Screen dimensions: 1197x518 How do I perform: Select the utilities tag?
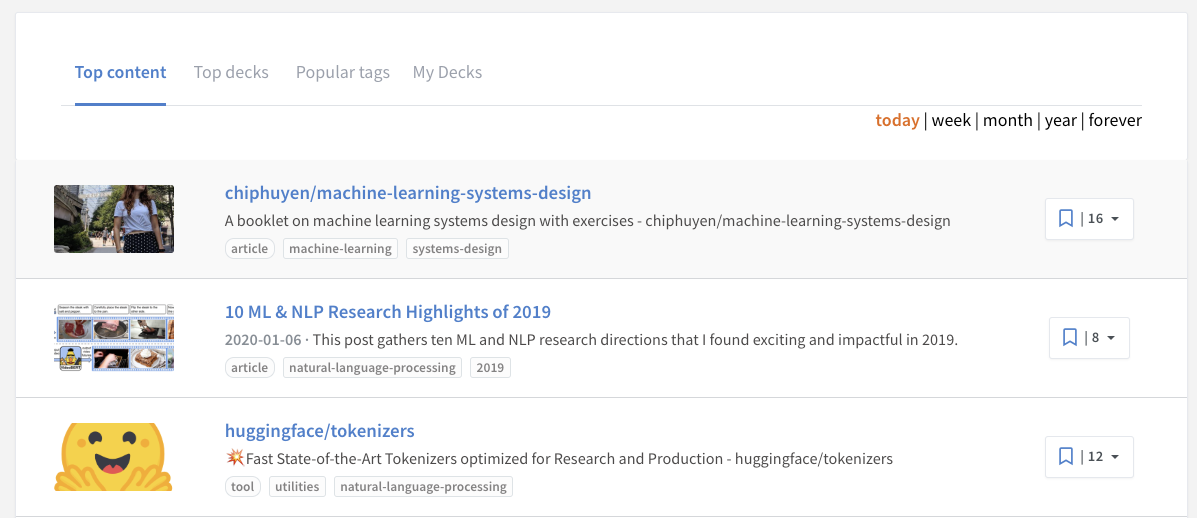tap(298, 487)
